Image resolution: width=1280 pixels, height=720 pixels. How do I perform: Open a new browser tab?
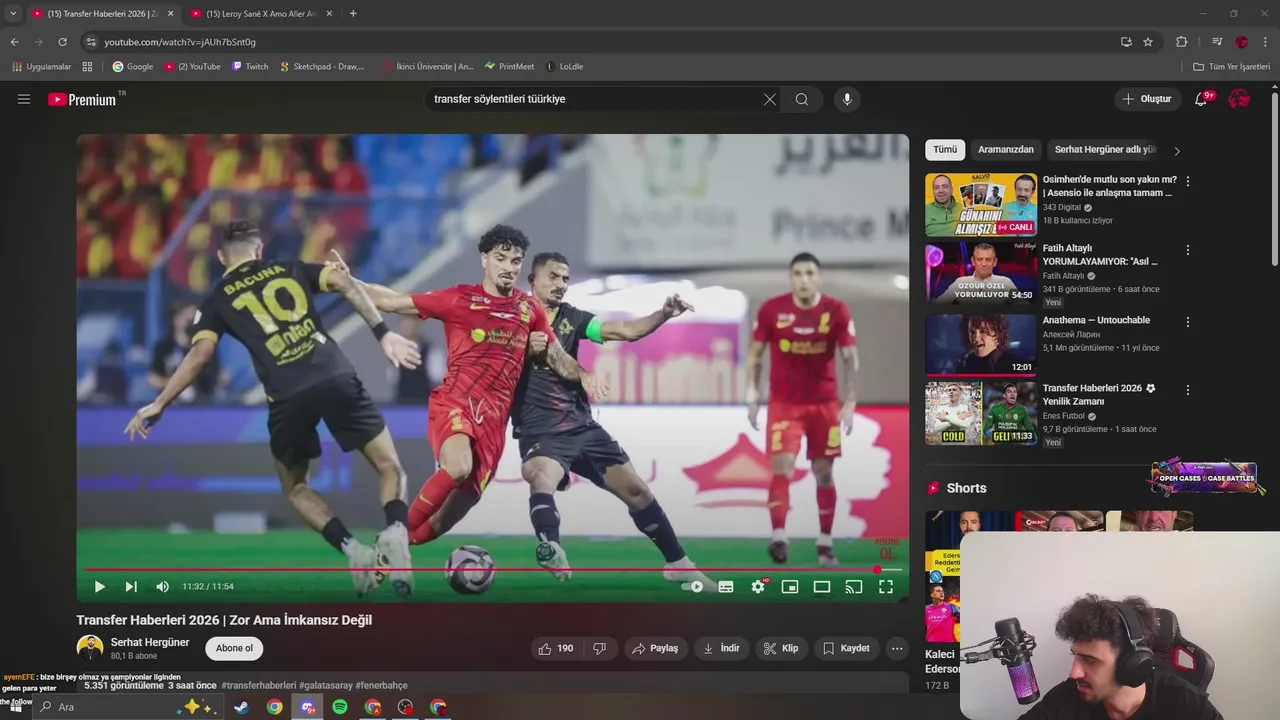[x=353, y=14]
